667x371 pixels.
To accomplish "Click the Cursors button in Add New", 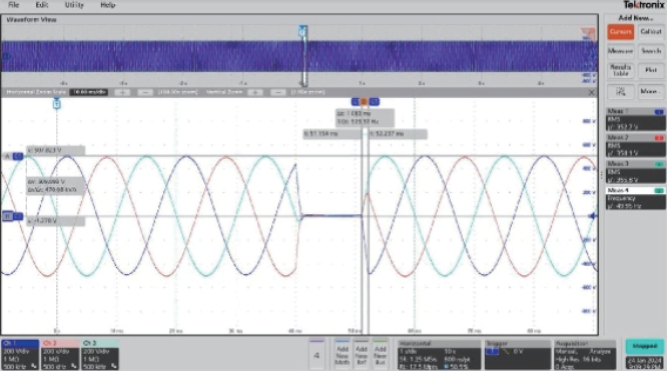I will point(621,32).
